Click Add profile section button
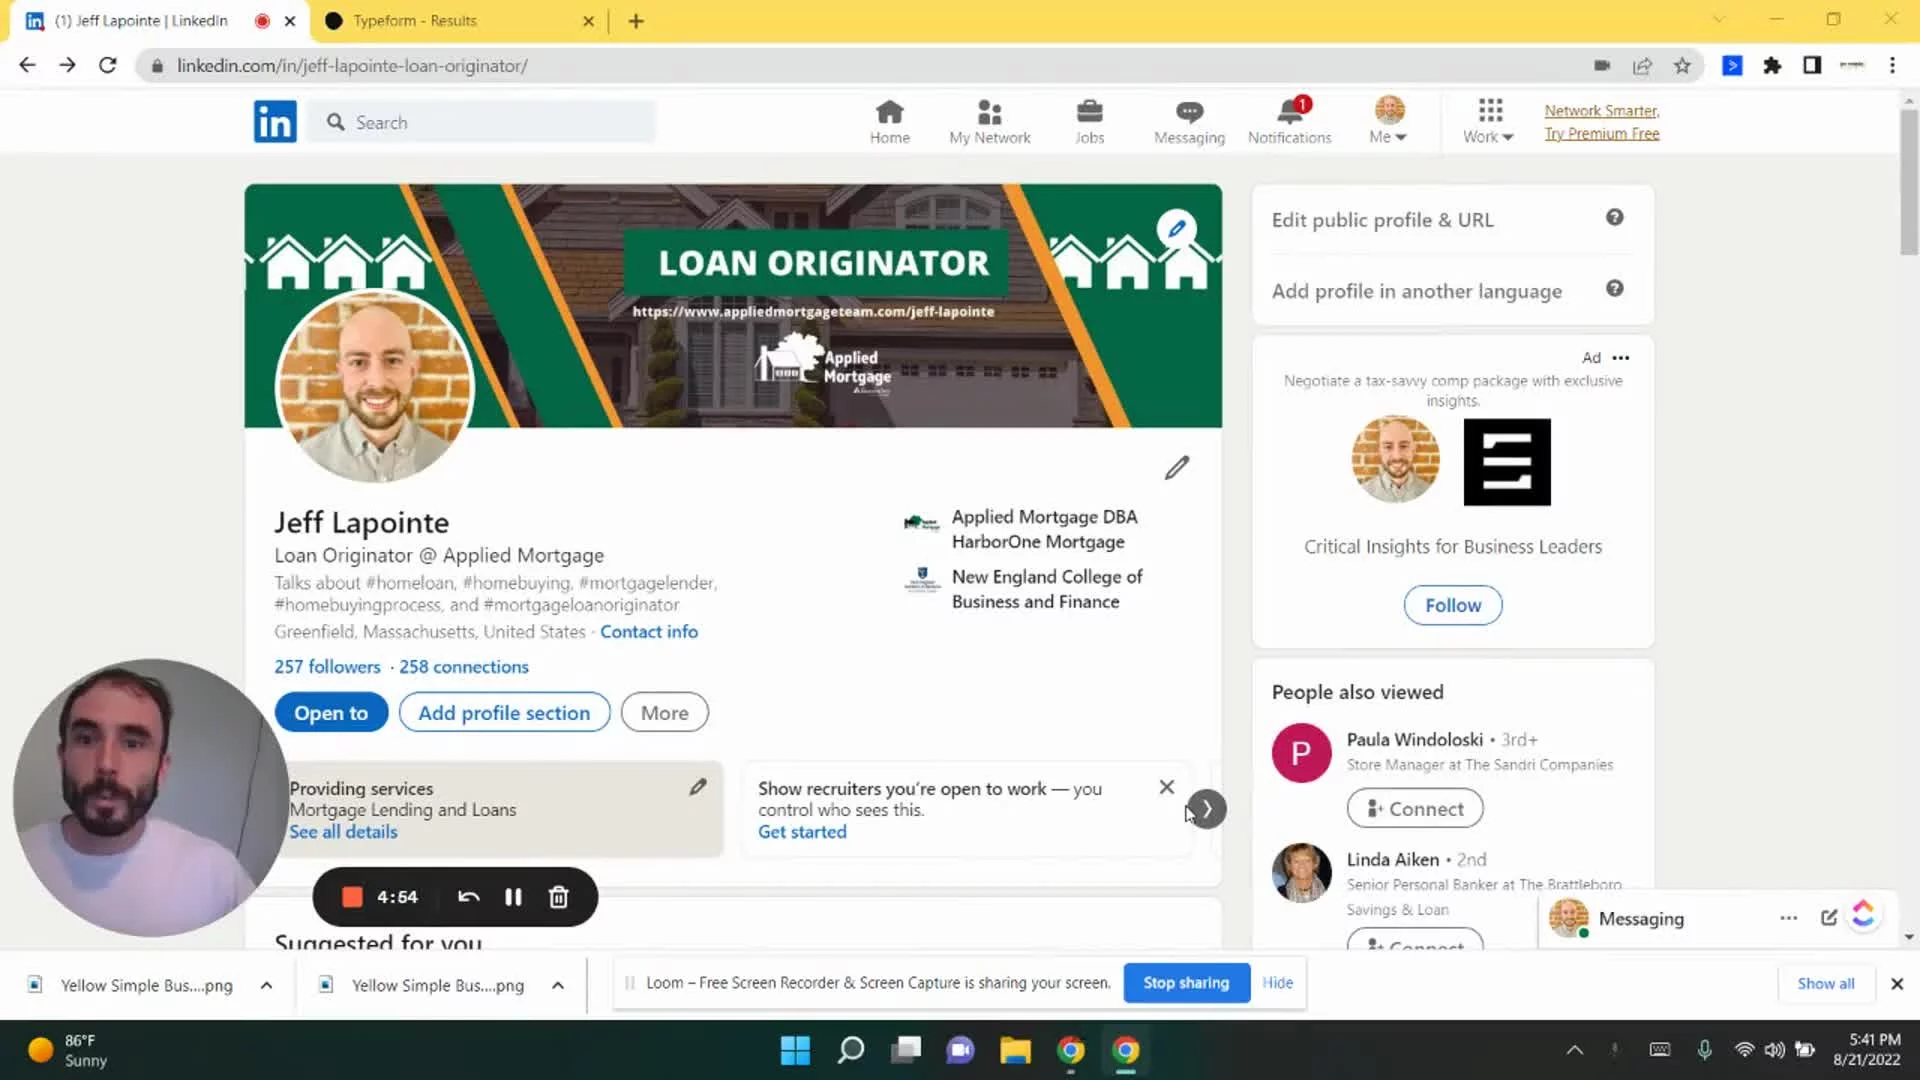Viewport: 1920px width, 1080px height. pyautogui.click(x=504, y=712)
